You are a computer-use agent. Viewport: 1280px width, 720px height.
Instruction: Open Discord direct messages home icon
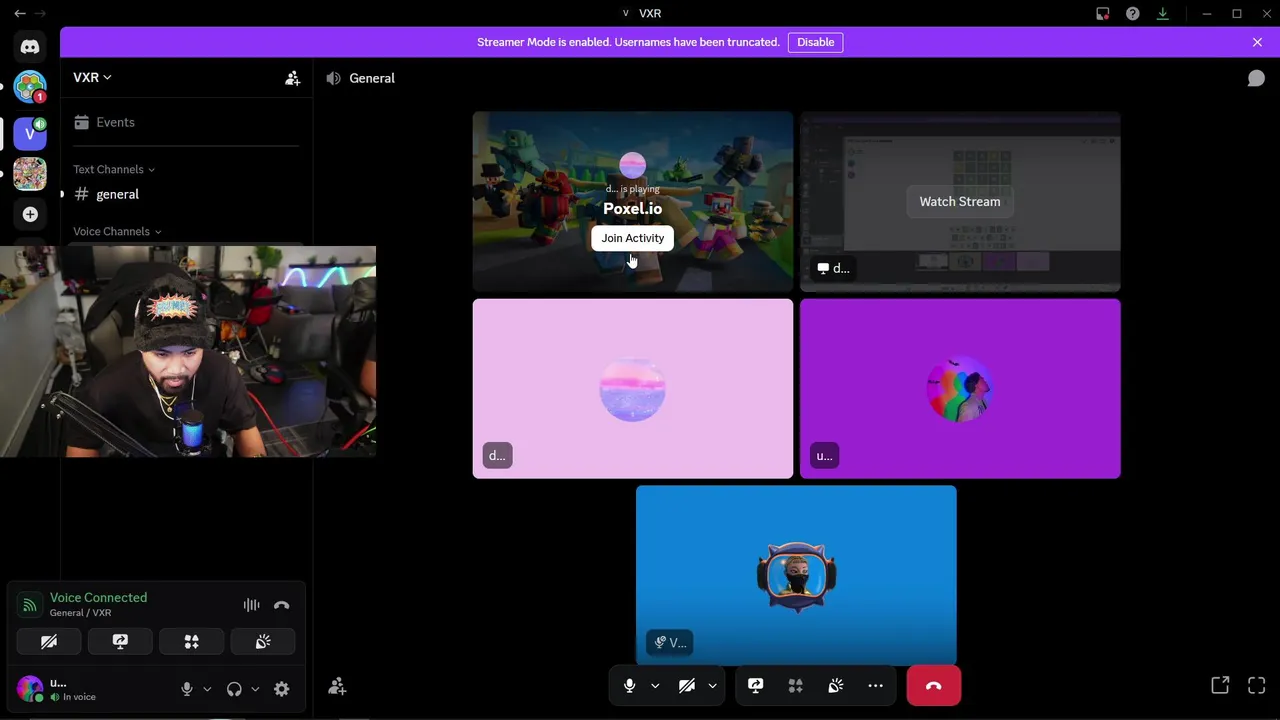(x=30, y=47)
